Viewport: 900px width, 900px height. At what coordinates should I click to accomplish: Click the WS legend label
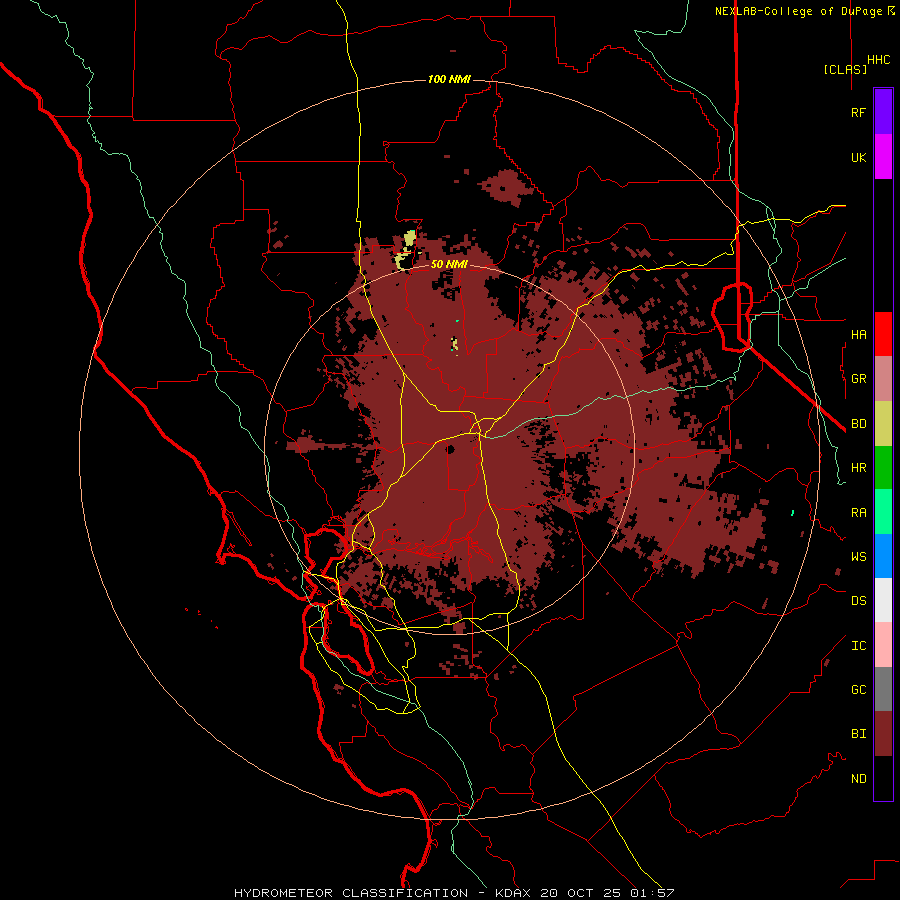pos(858,556)
